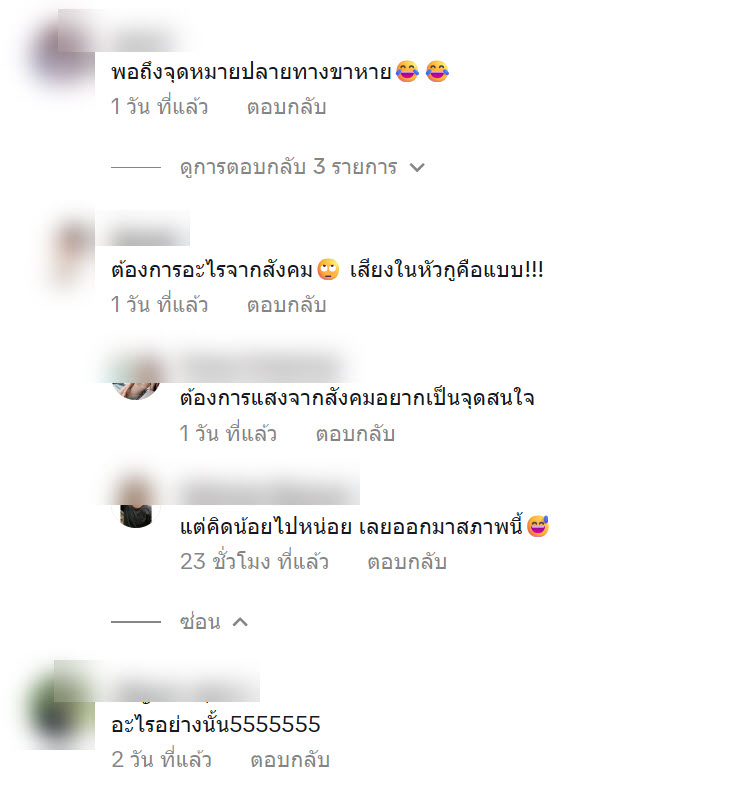The height and width of the screenshot is (801, 735).
Task: Click the sweat smile emoji in reply
Action: [537, 526]
